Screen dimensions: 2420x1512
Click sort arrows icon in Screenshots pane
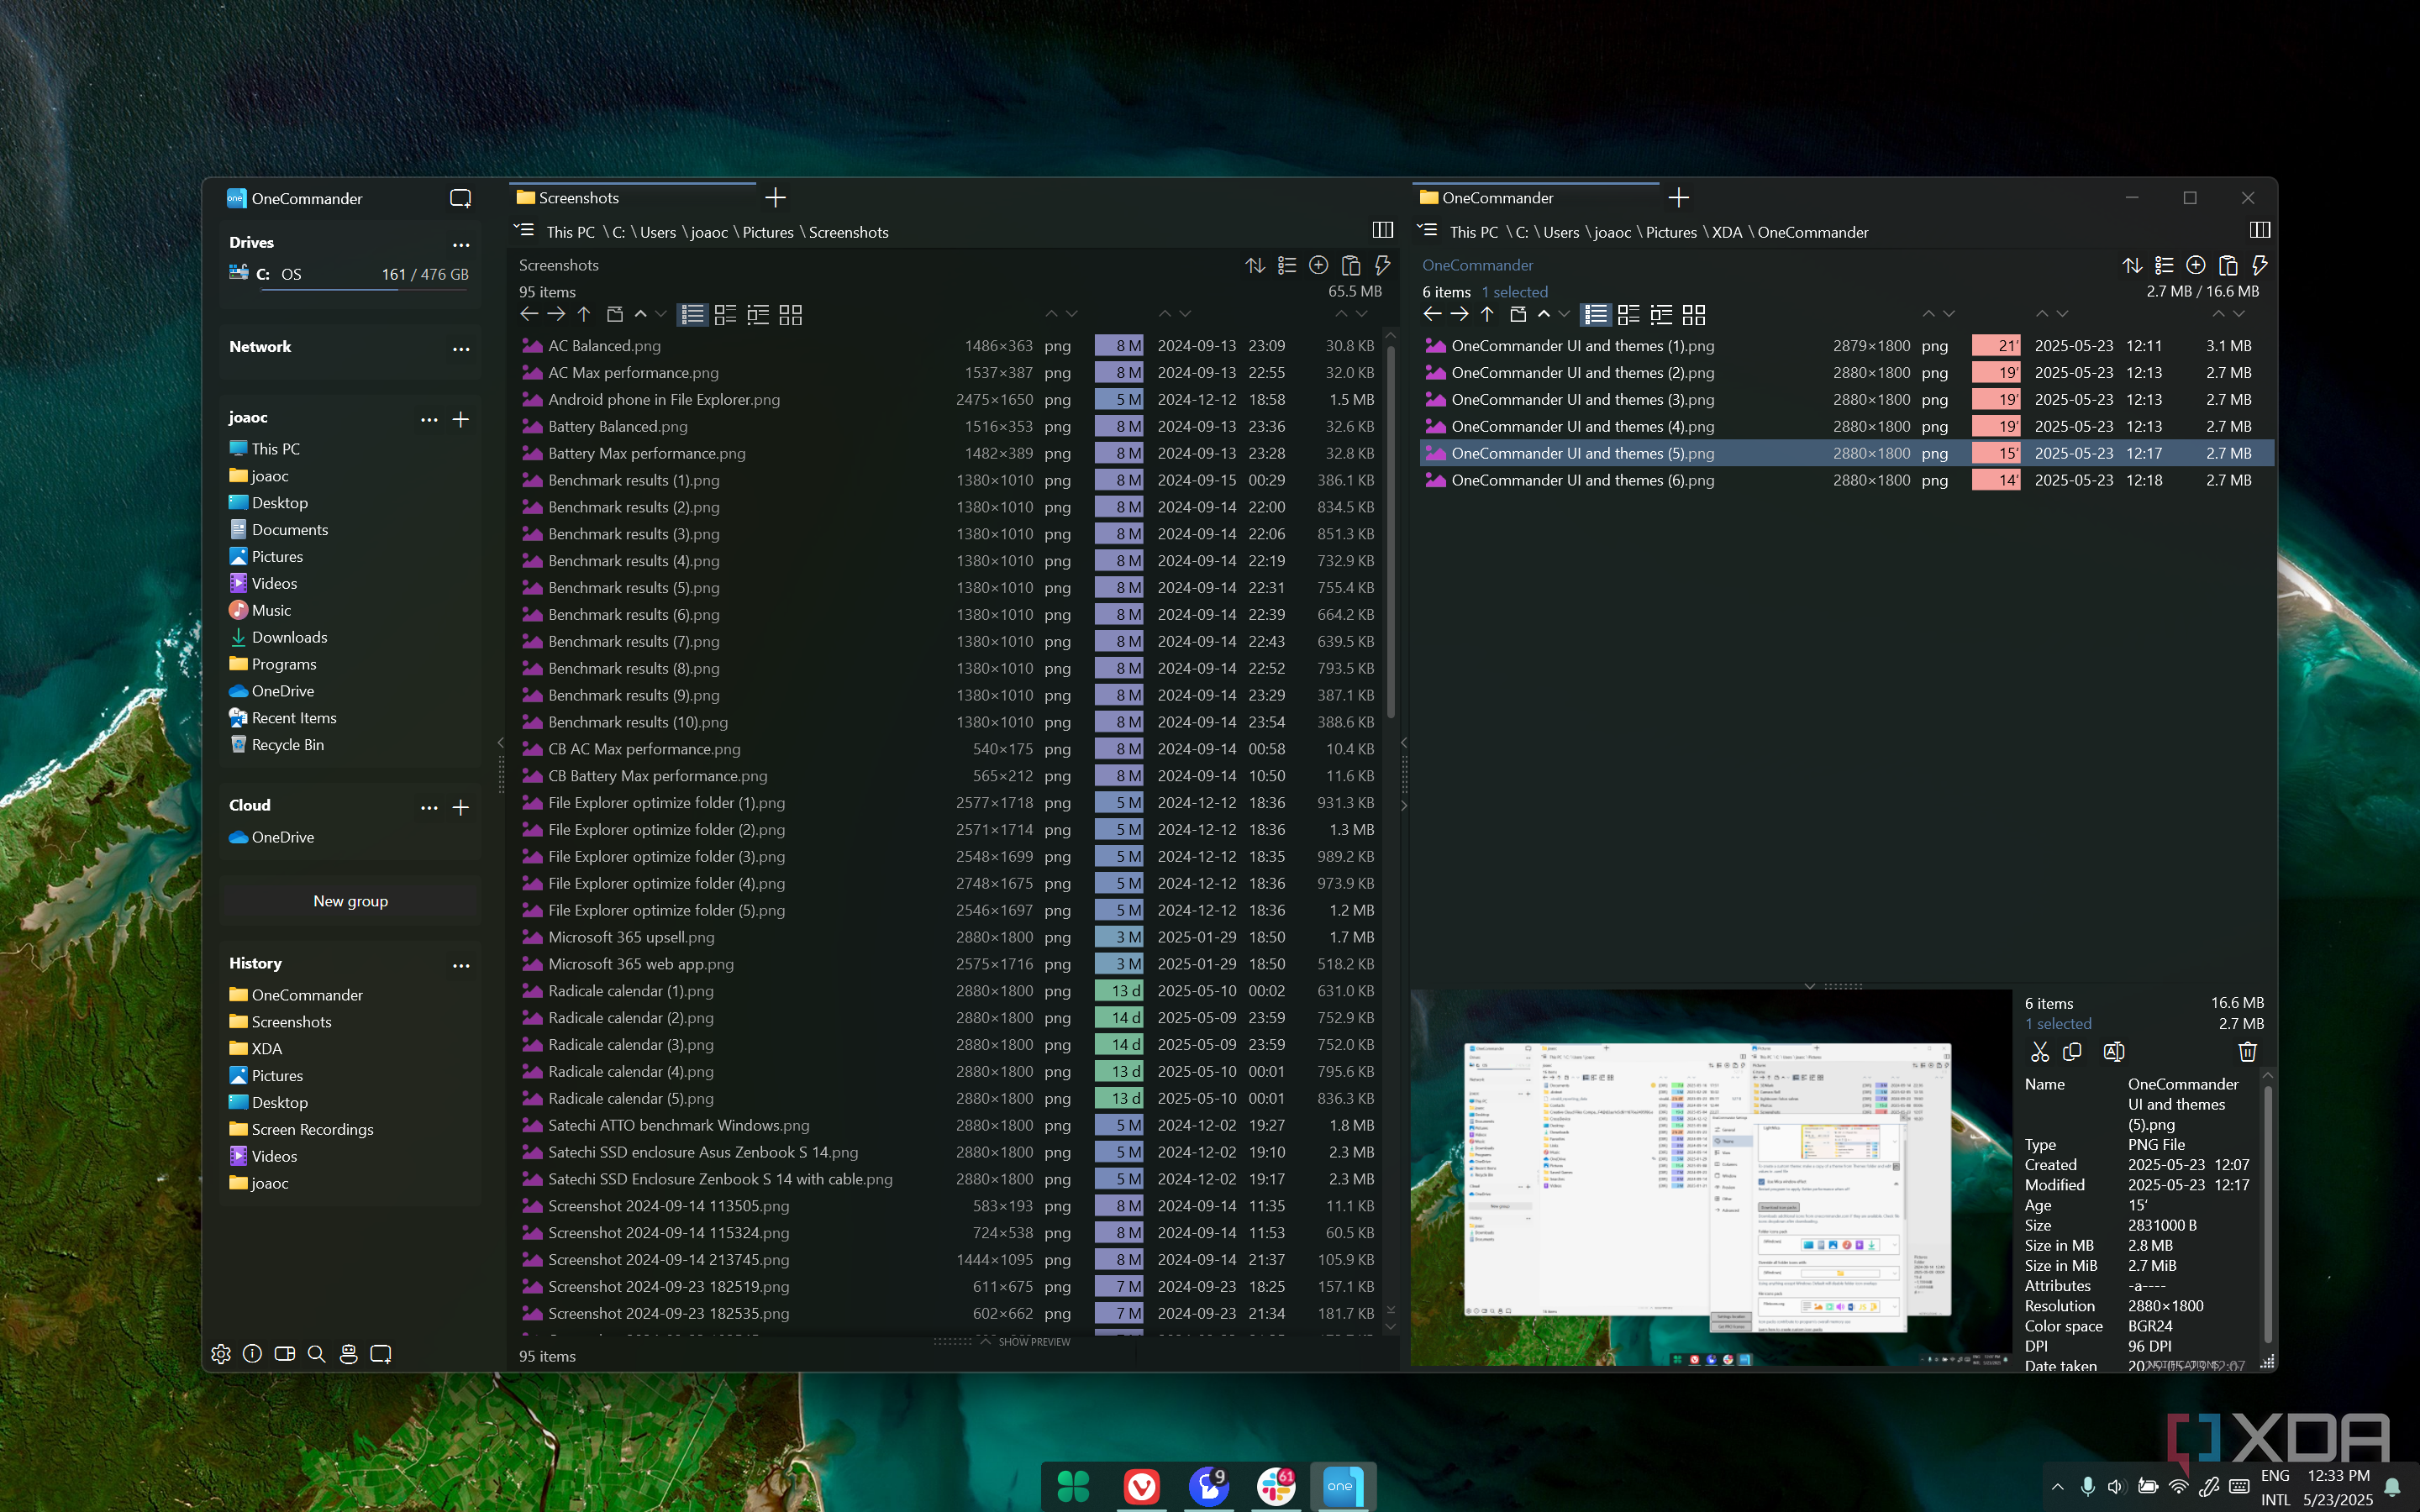pos(1255,265)
